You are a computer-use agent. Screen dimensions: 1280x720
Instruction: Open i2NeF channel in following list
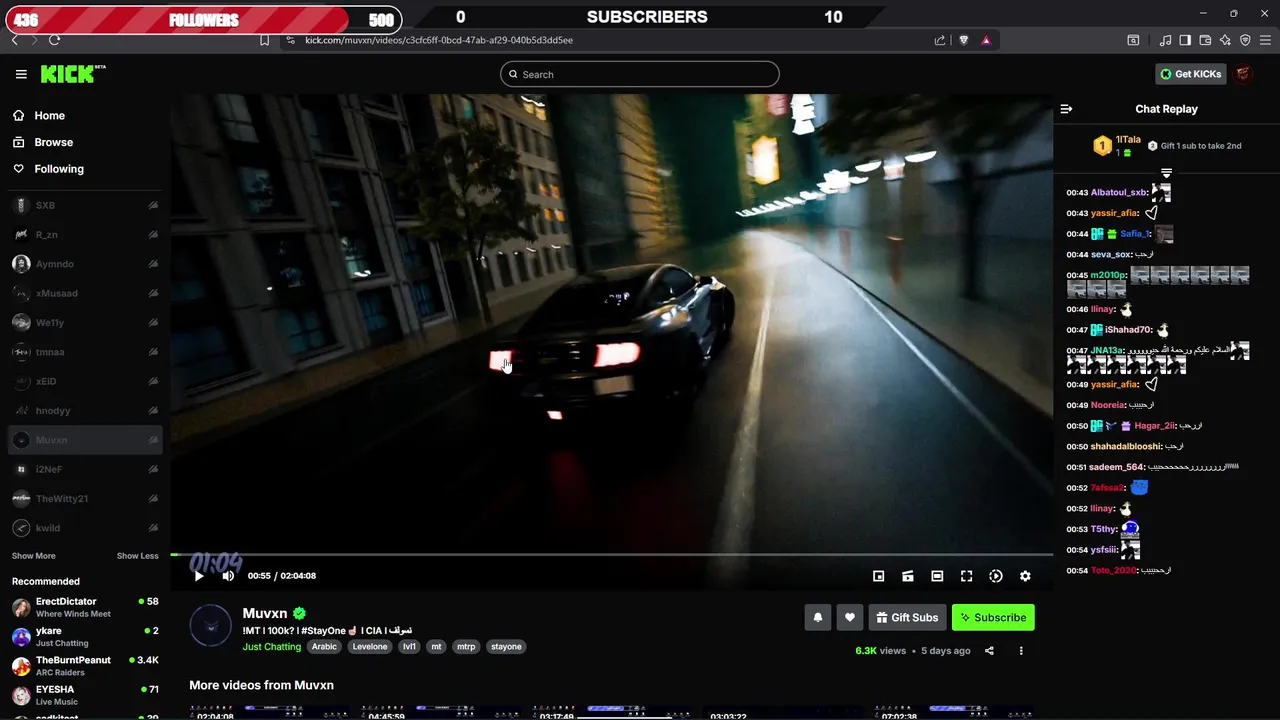pos(85,469)
